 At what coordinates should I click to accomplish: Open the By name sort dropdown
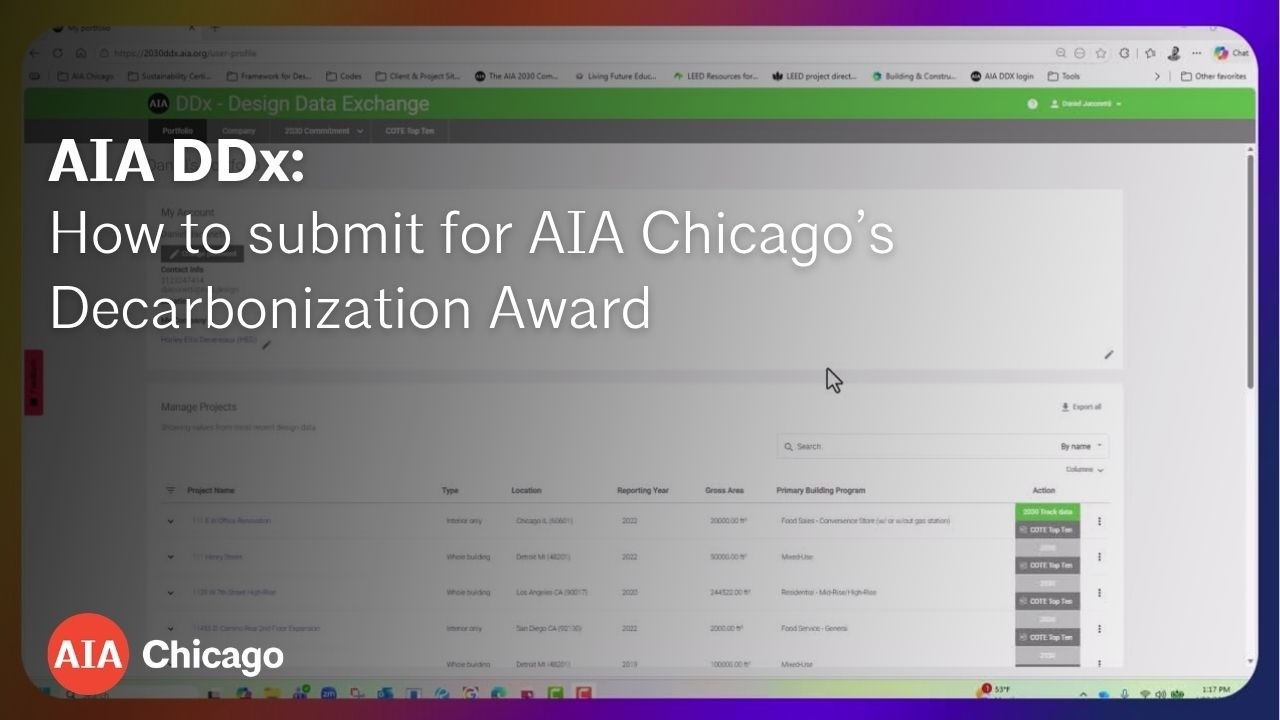[x=1082, y=446]
